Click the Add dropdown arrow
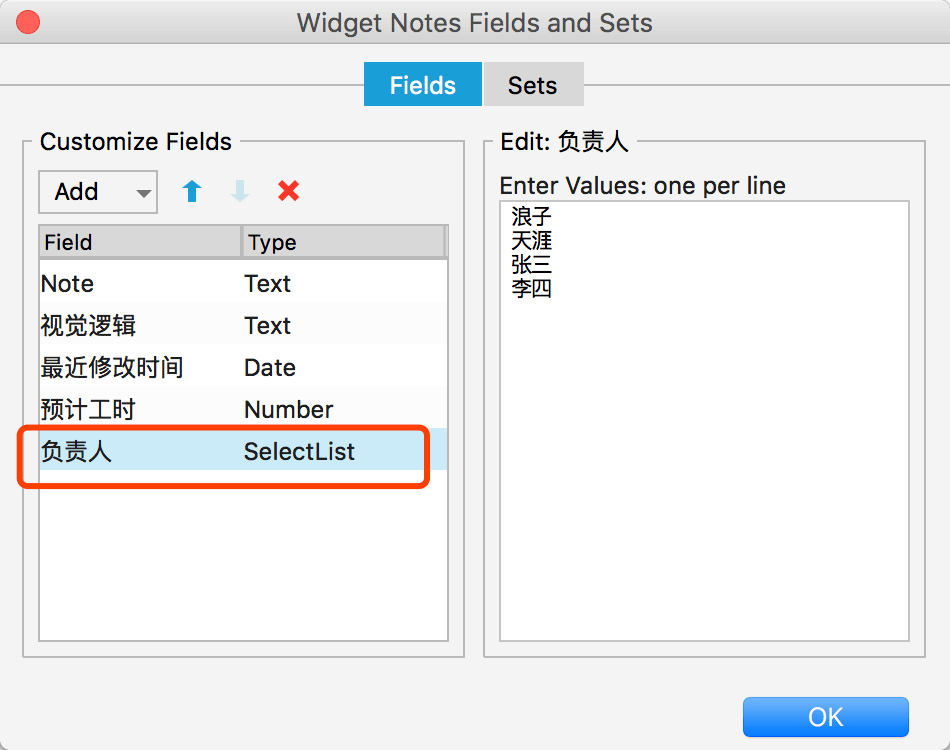950x750 pixels. [x=144, y=193]
